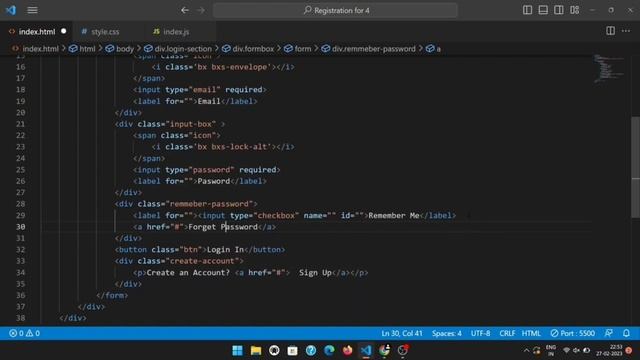Screen dimensions: 640x360
Task: Switch to the index.html tab
Action: (x=37, y=31)
